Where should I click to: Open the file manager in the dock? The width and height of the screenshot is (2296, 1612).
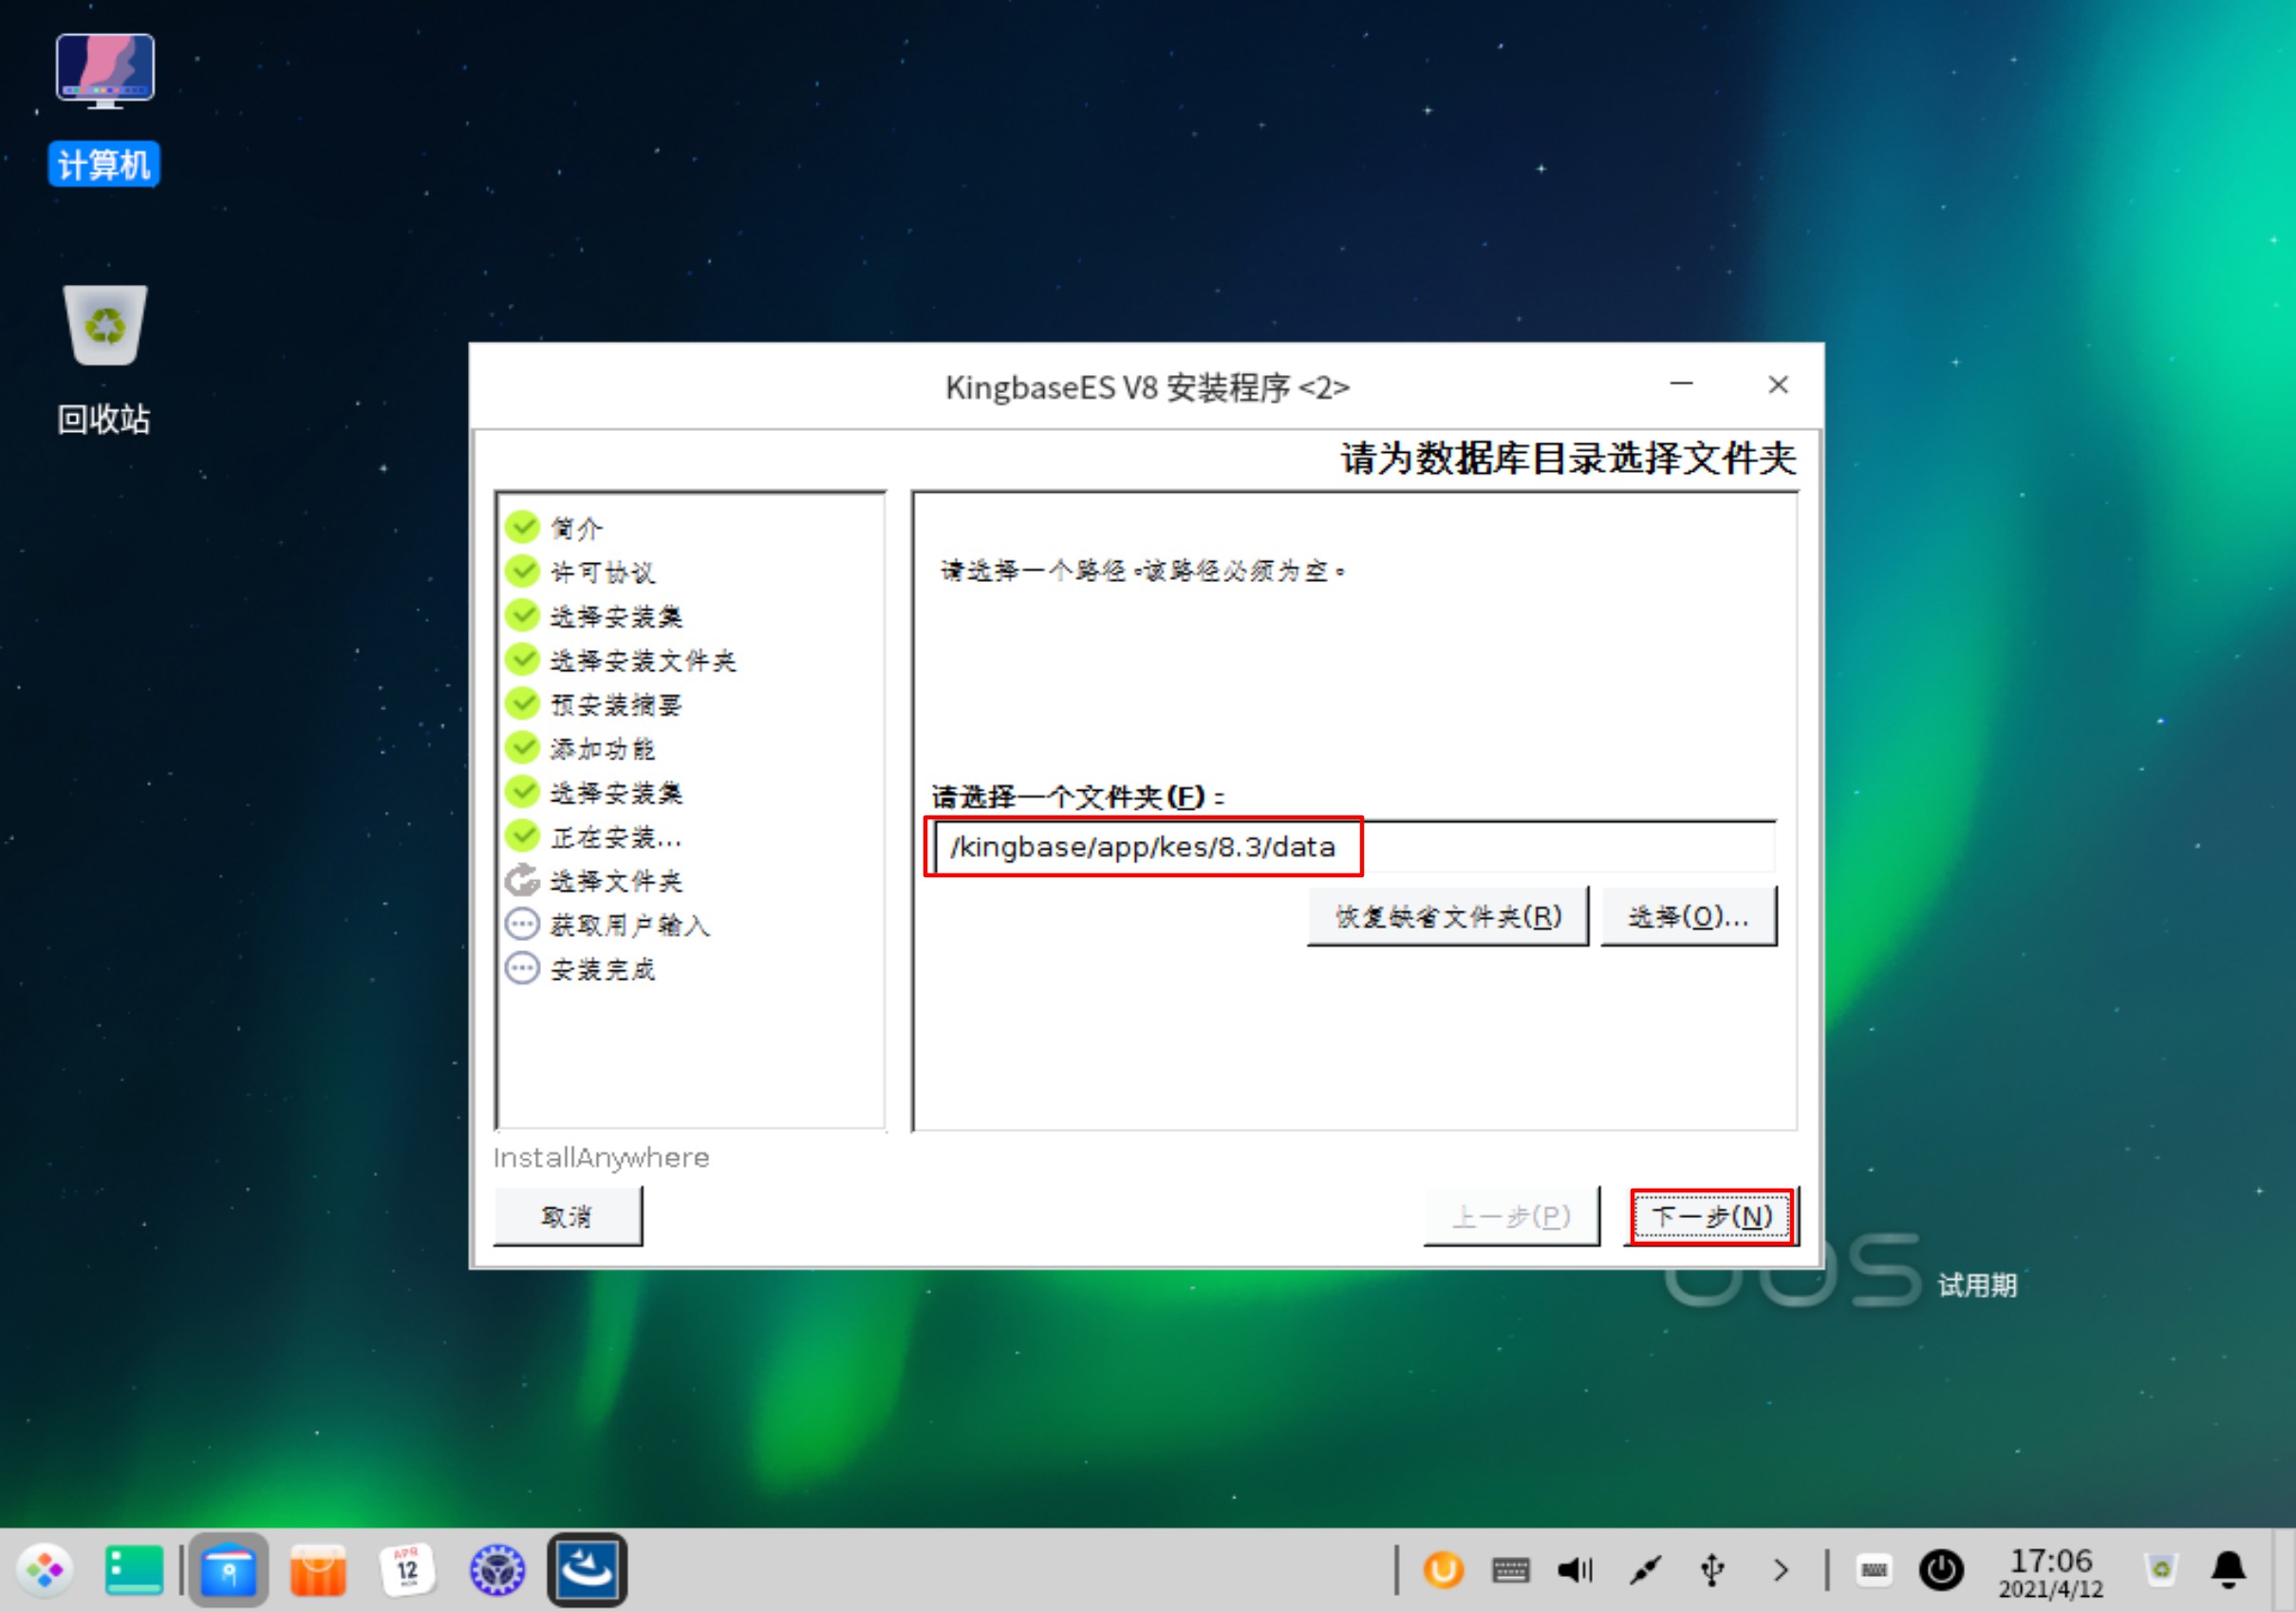coord(228,1570)
